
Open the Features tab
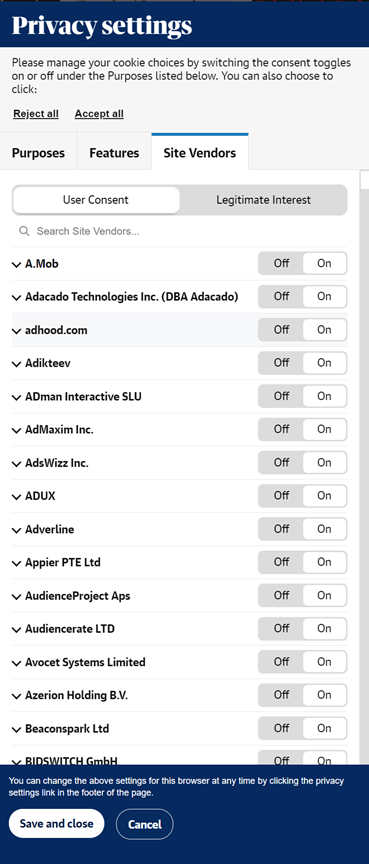[114, 153]
